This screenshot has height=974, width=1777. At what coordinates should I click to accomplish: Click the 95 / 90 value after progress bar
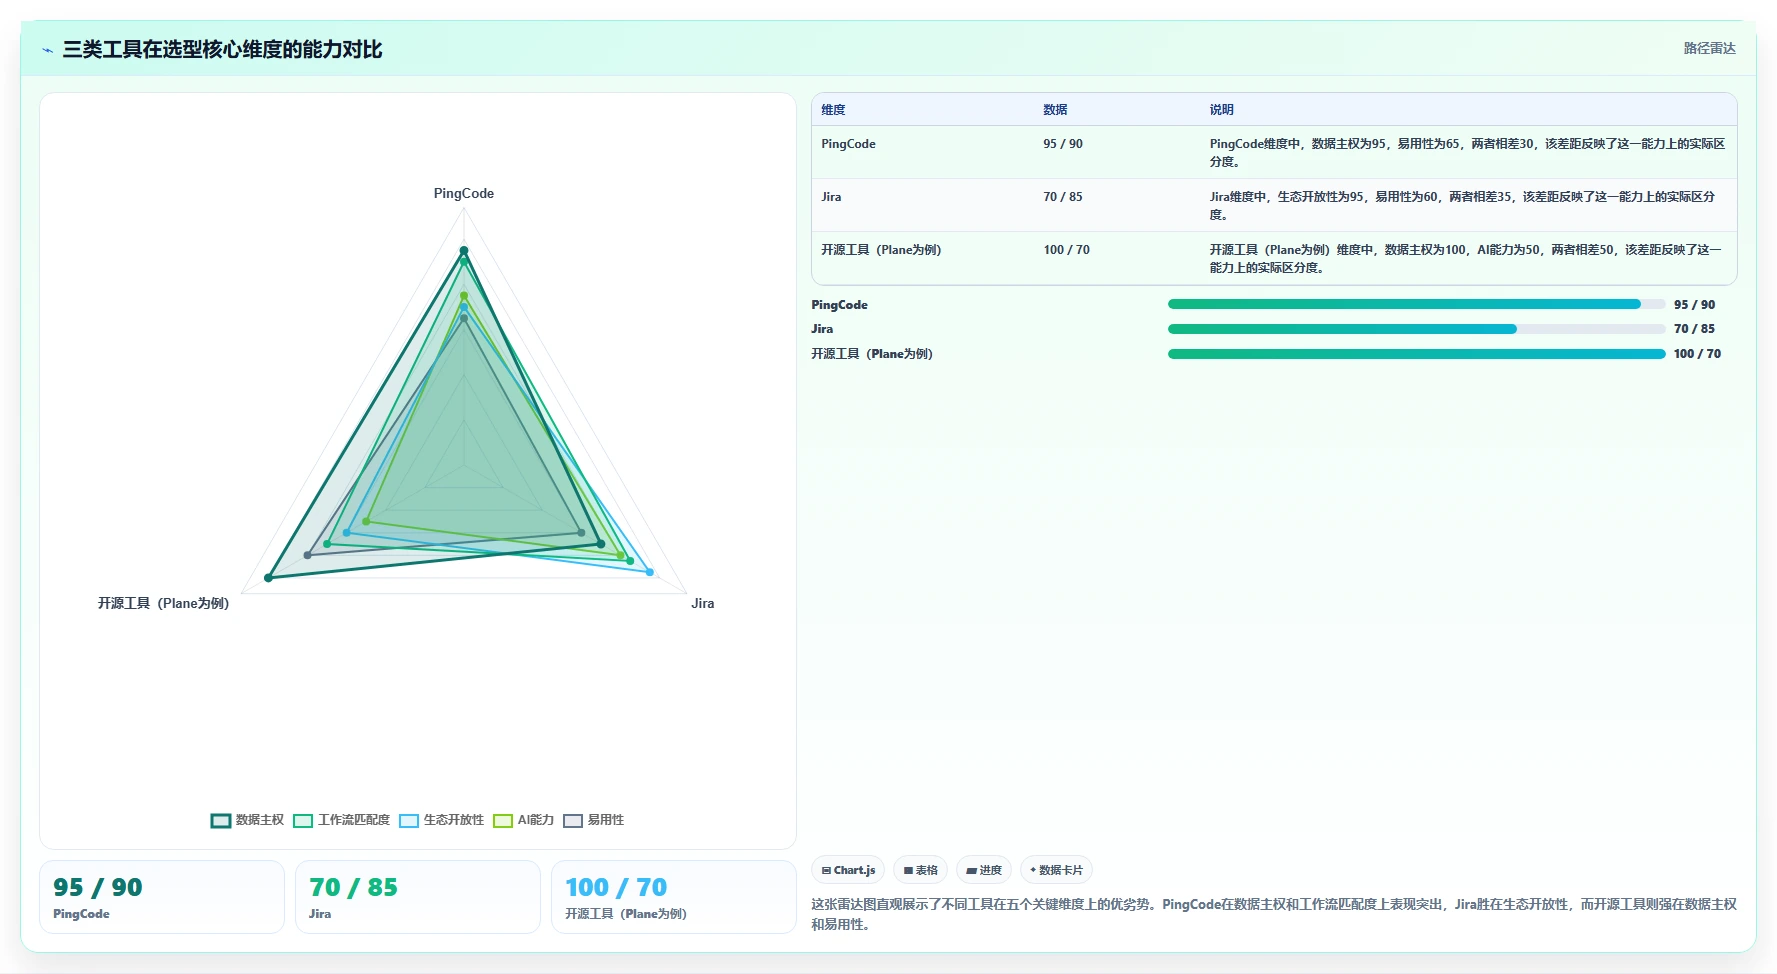point(1694,305)
